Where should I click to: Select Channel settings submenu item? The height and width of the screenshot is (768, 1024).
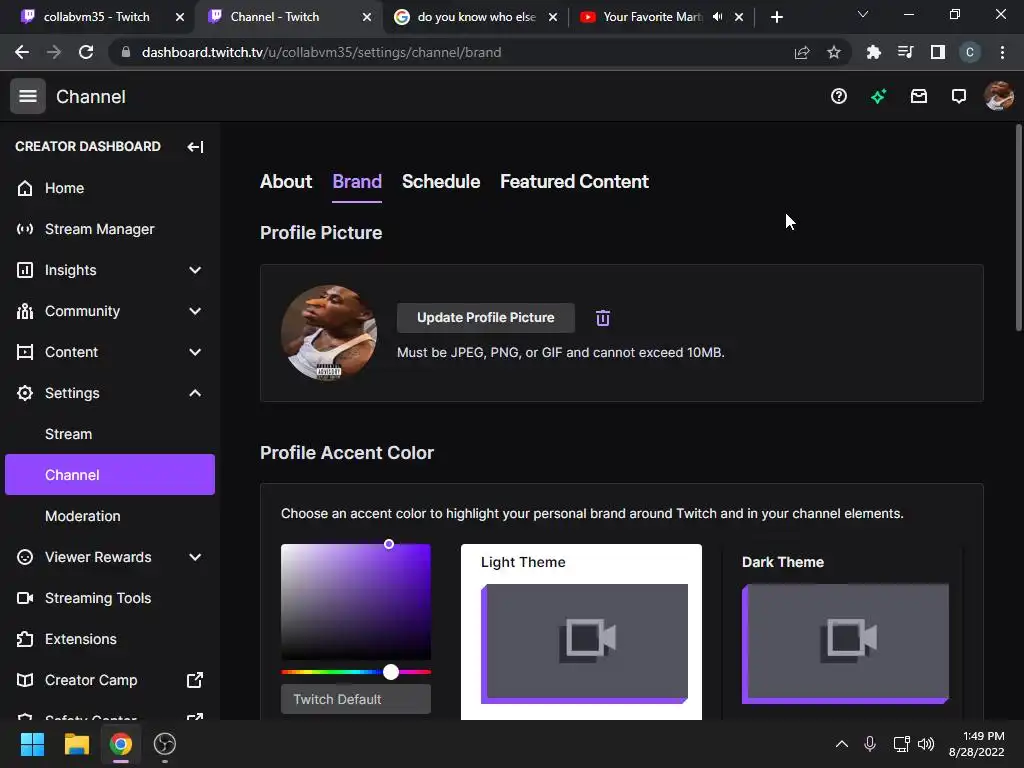[110, 475]
